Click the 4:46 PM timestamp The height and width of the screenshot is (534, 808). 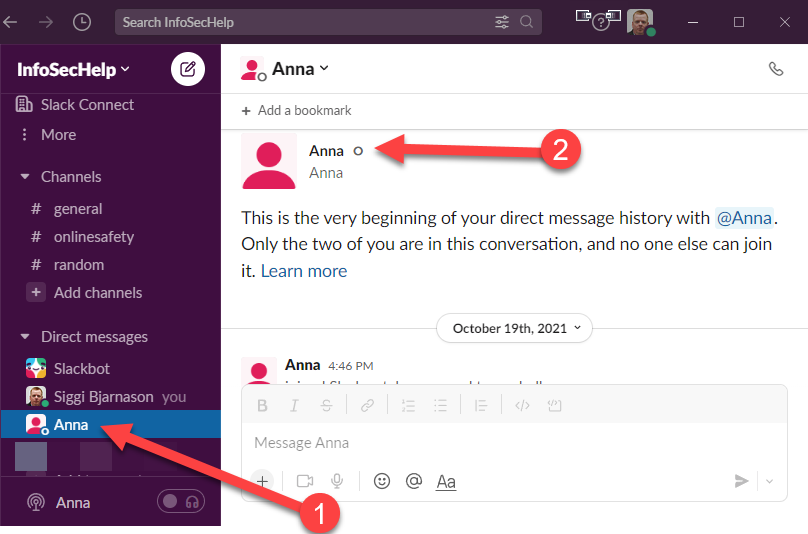(350, 366)
